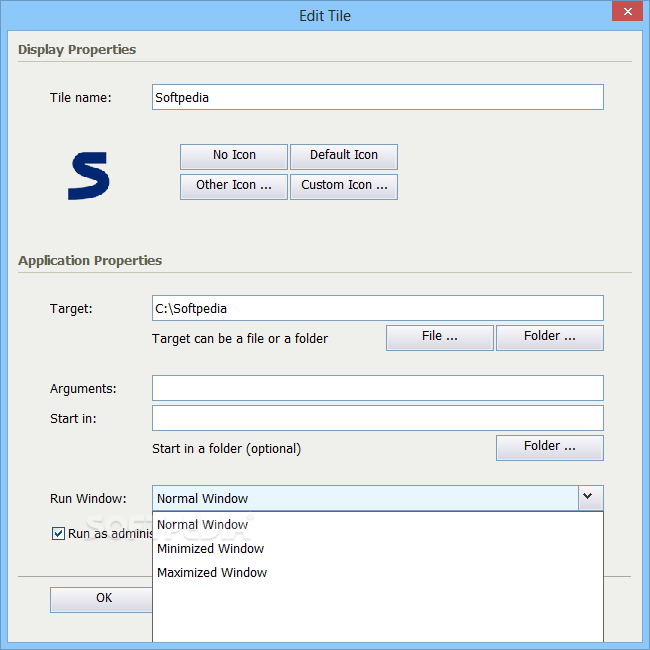650x650 pixels.
Task: Collapse the Run Window dropdown arrow
Action: pyautogui.click(x=590, y=497)
